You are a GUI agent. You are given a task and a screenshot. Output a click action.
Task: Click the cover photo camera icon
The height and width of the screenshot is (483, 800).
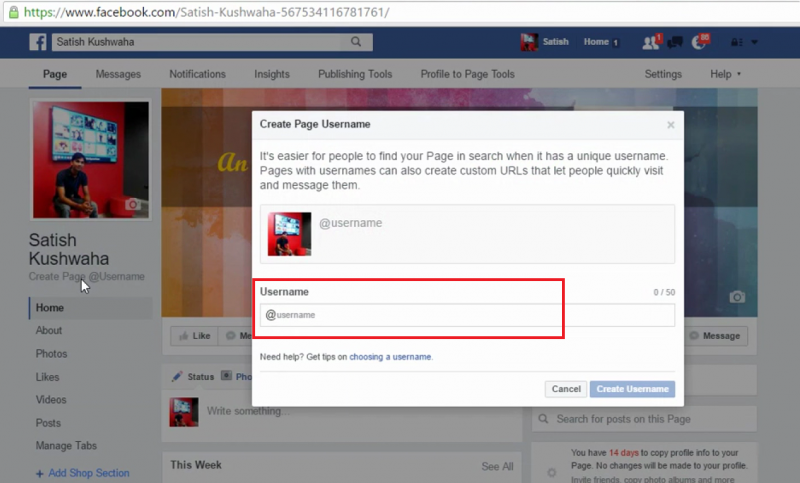[737, 297]
